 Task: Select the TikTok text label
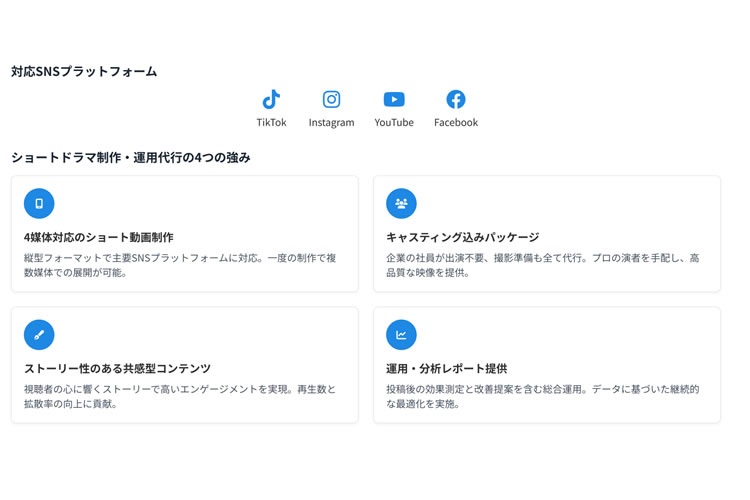click(271, 122)
